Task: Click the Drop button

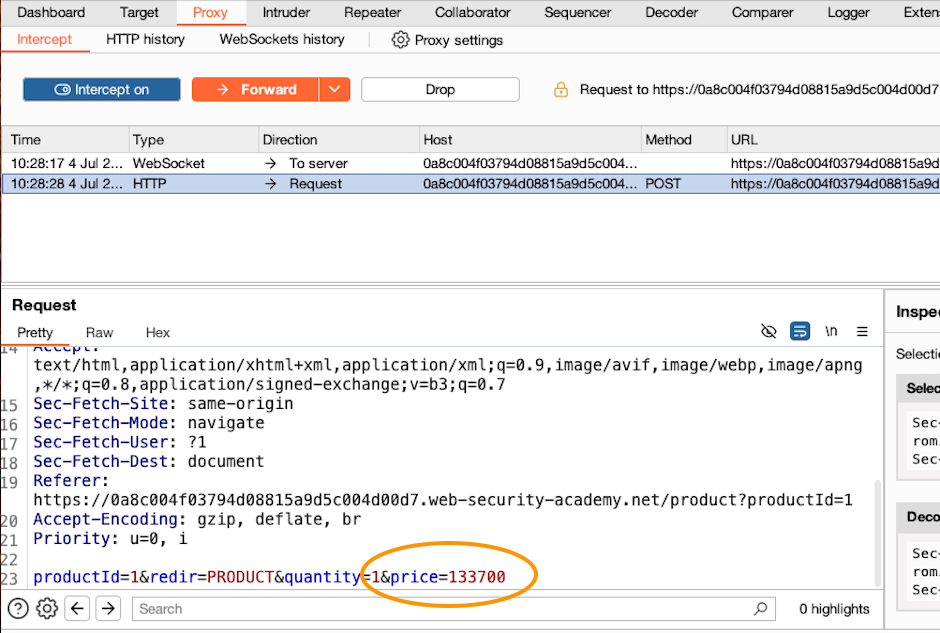Action: (439, 89)
